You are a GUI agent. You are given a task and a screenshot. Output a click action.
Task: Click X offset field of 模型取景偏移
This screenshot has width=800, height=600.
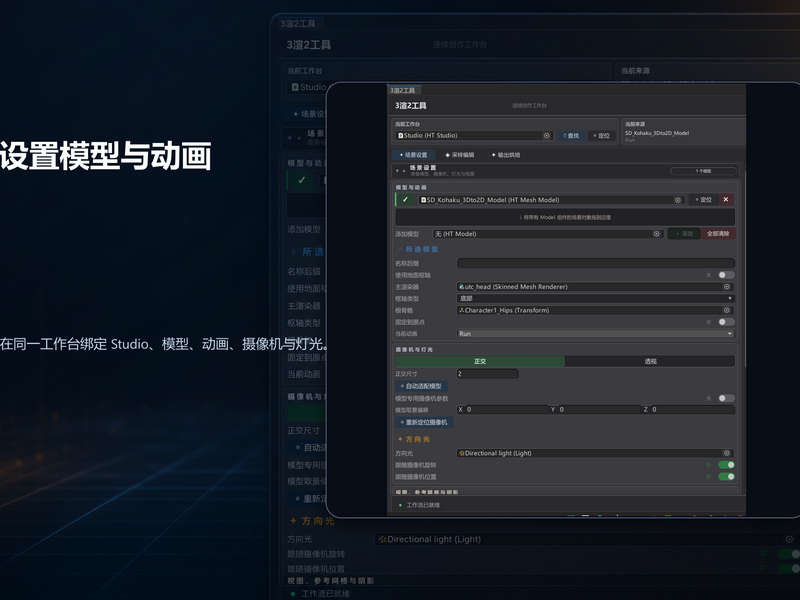click(507, 410)
